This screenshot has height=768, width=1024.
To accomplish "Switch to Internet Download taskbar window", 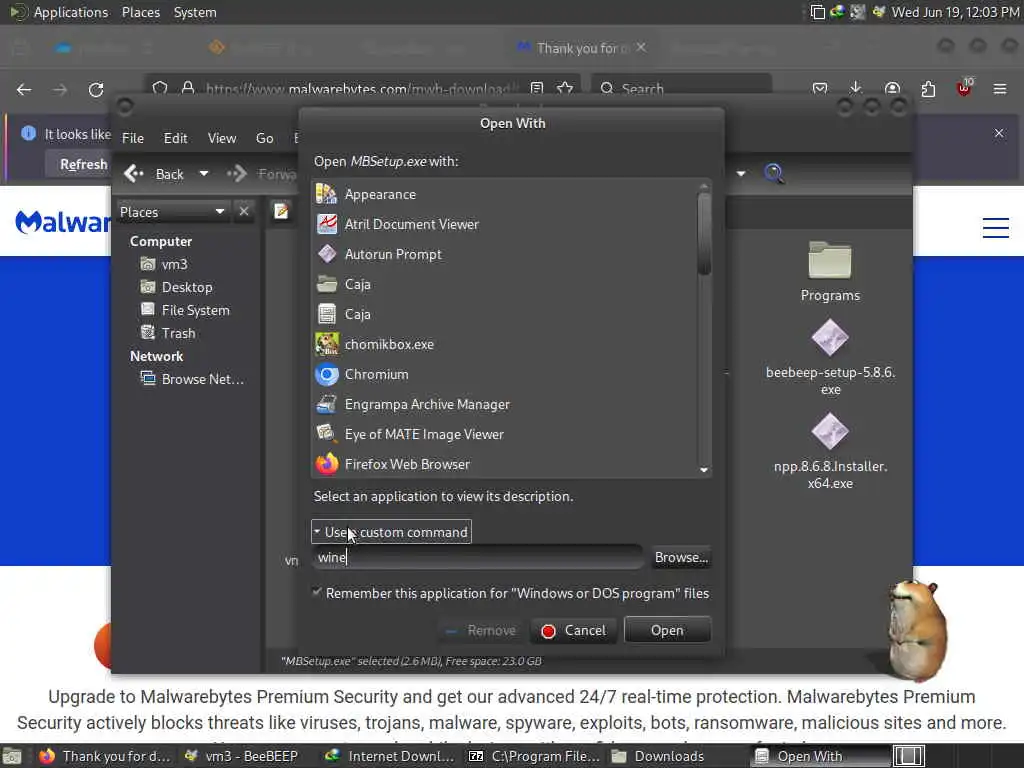I will click(x=390, y=756).
